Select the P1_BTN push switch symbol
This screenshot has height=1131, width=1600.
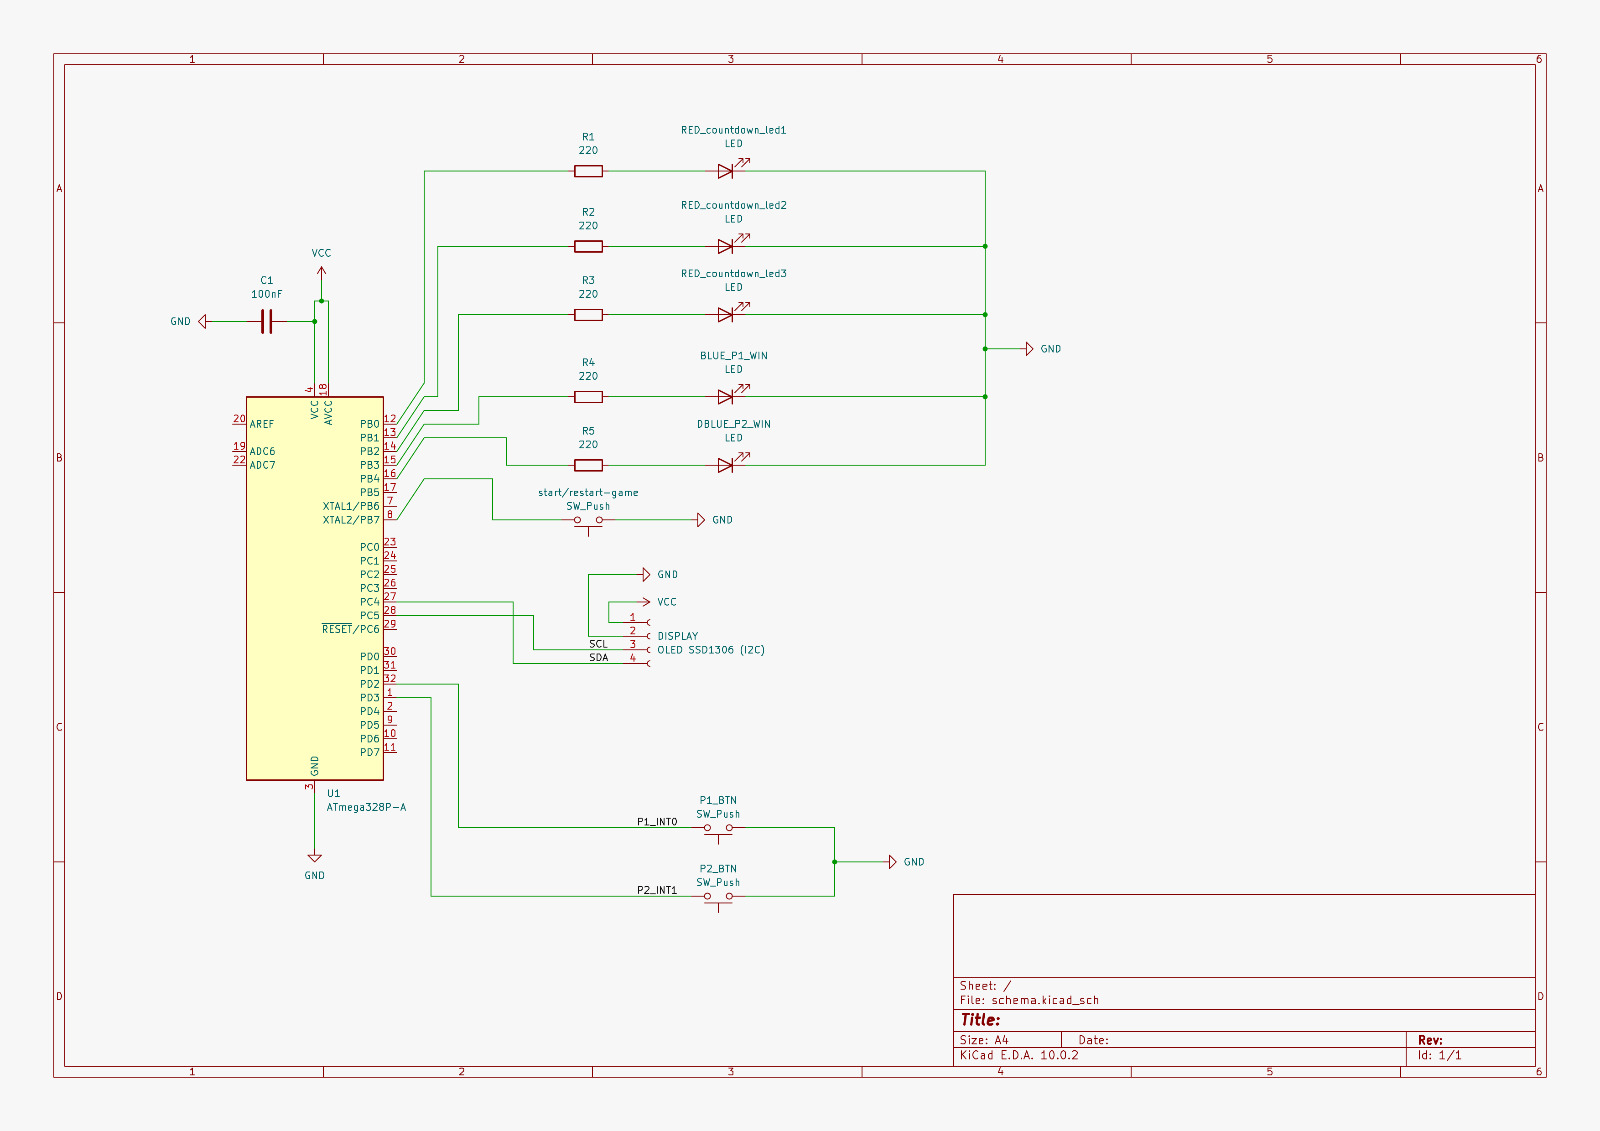pos(718,830)
